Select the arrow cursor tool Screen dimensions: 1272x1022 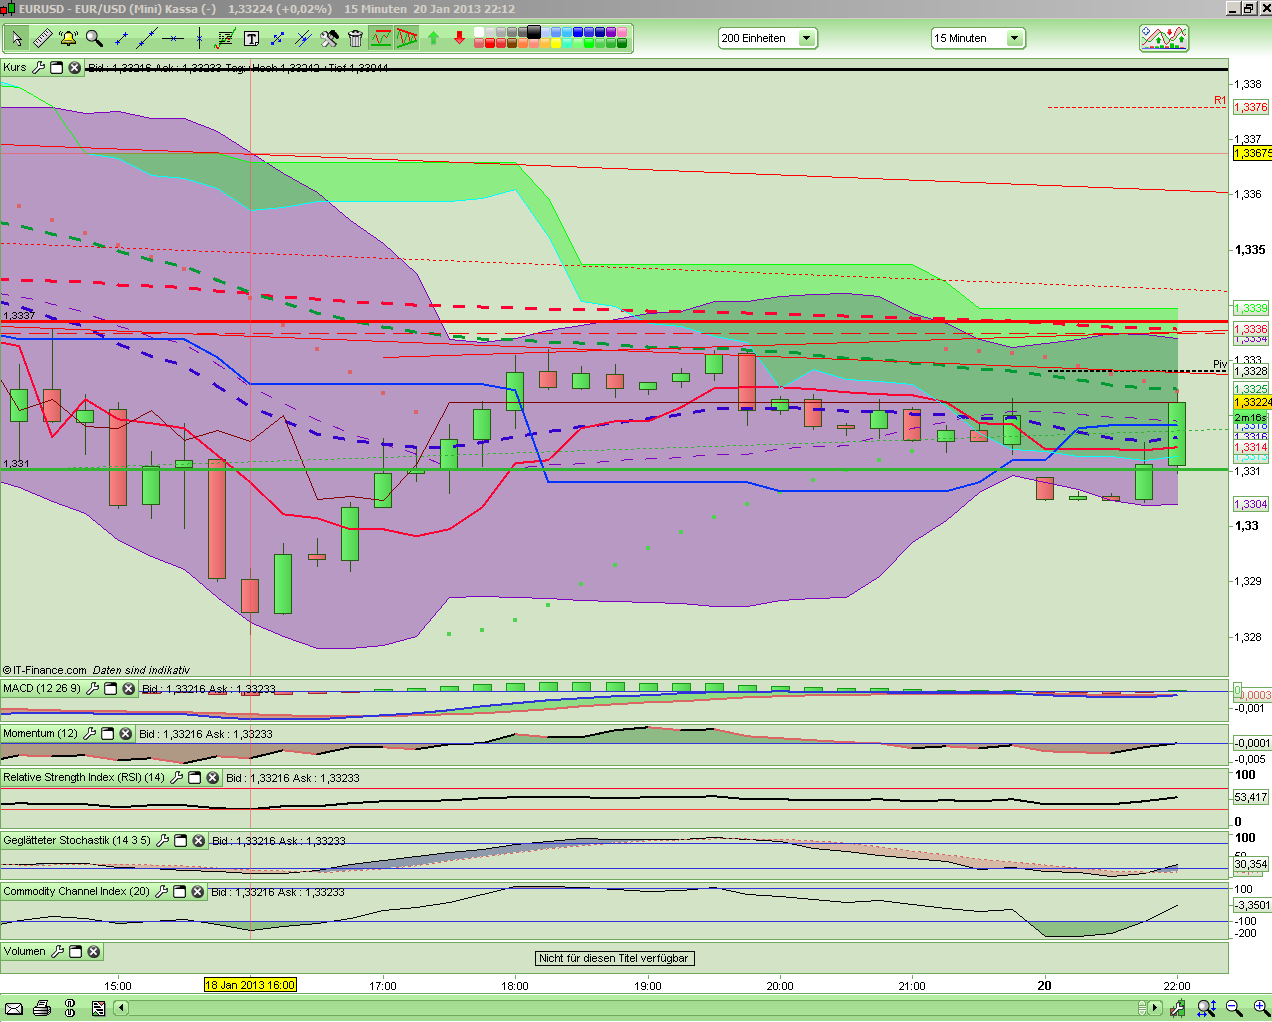coord(16,38)
